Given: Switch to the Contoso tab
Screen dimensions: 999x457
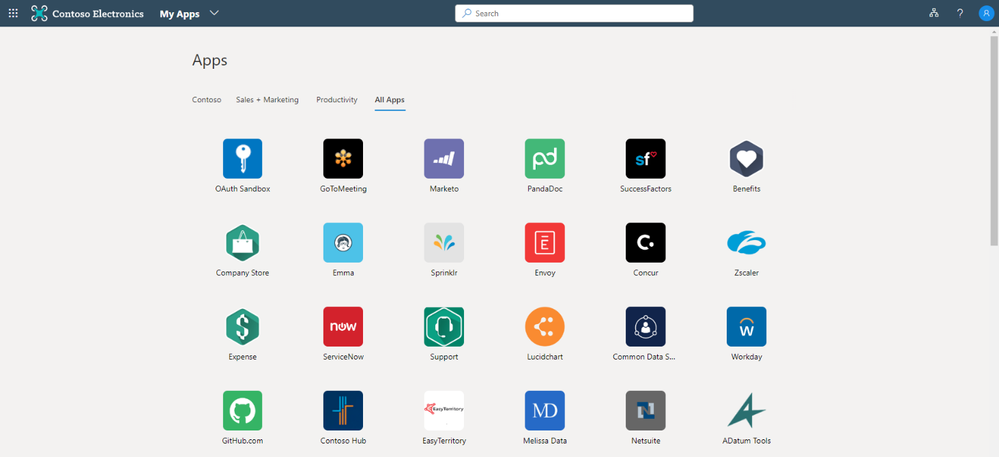Looking at the screenshot, I should 206,100.
